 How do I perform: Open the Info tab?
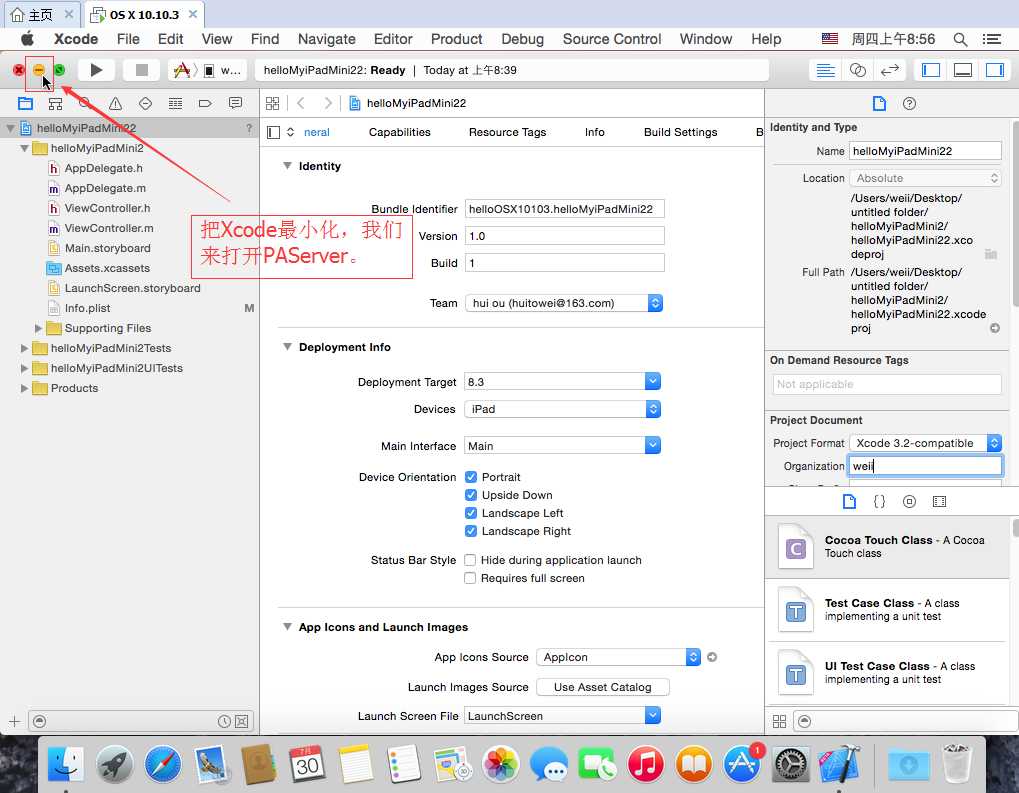point(595,133)
